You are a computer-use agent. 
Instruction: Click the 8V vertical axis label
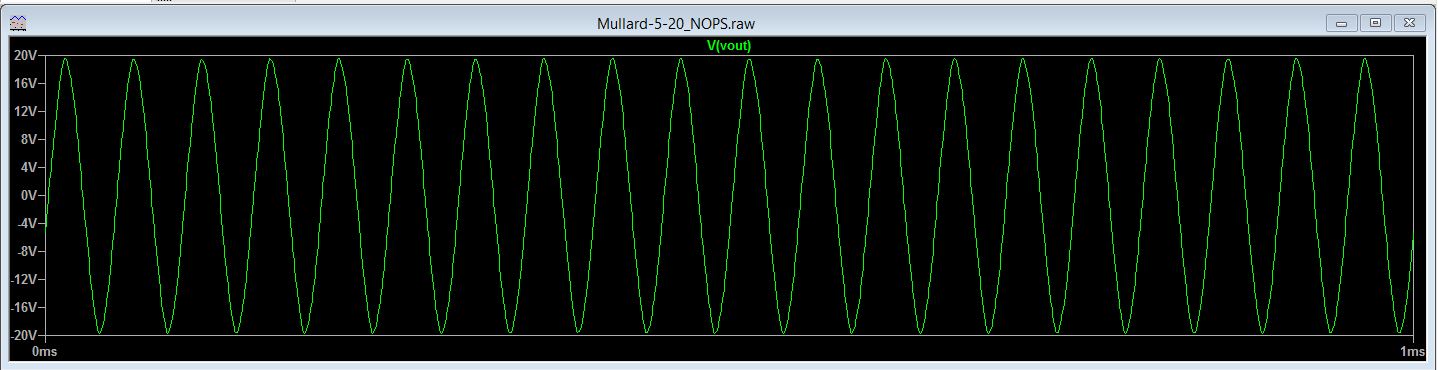coord(29,140)
